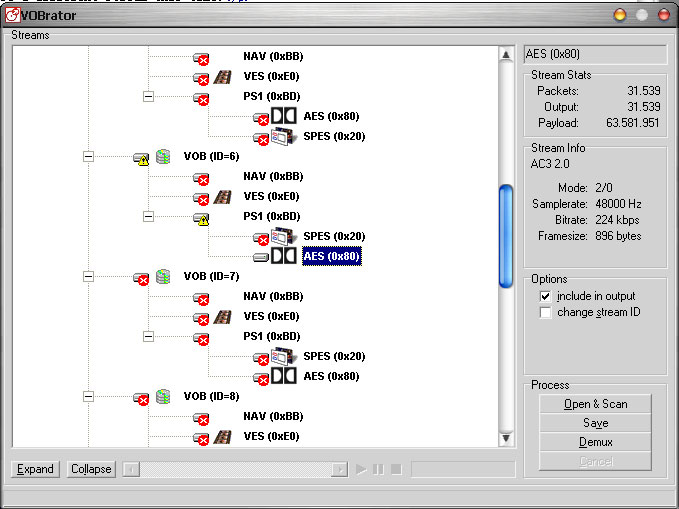679x509 pixels.
Task: Uncheck the include in output checkbox
Action: (545, 296)
